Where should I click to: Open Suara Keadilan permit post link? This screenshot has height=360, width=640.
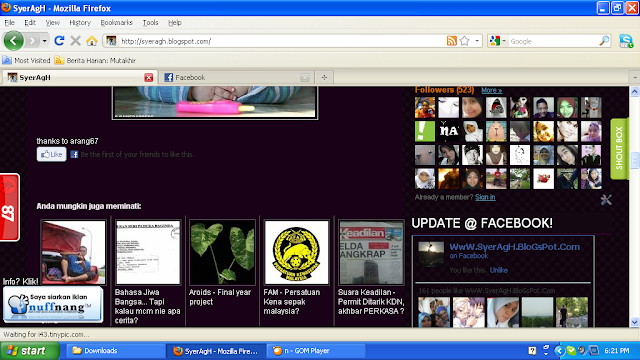coord(371,302)
